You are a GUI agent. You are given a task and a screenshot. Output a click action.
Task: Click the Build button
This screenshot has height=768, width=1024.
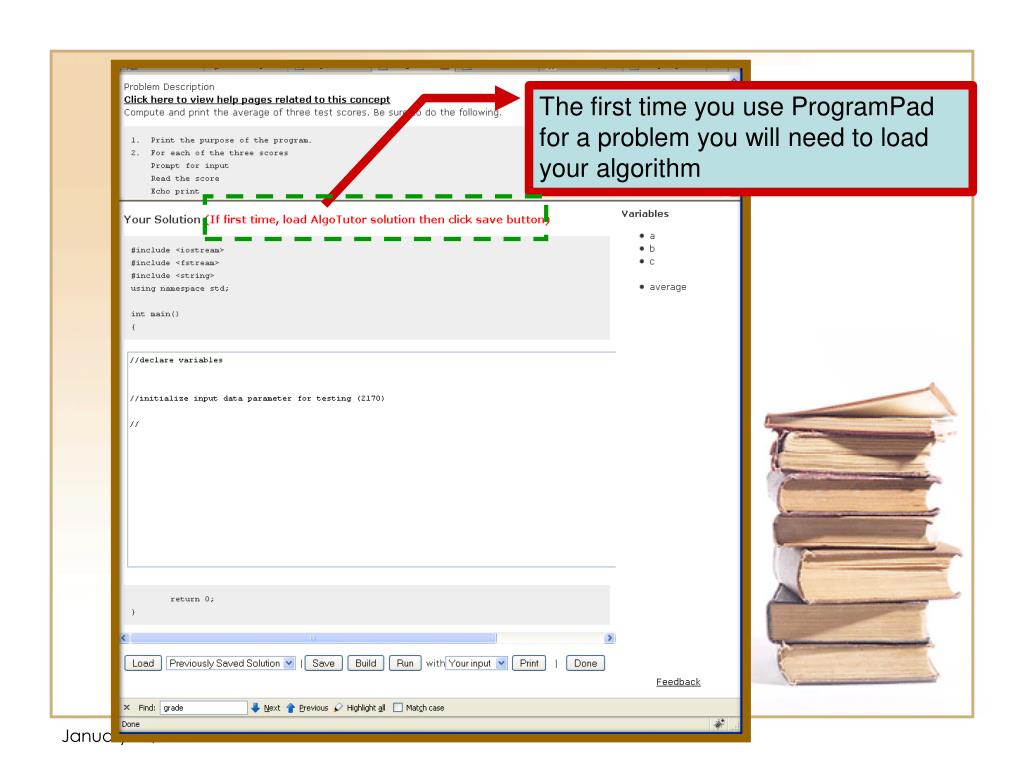pyautogui.click(x=366, y=663)
